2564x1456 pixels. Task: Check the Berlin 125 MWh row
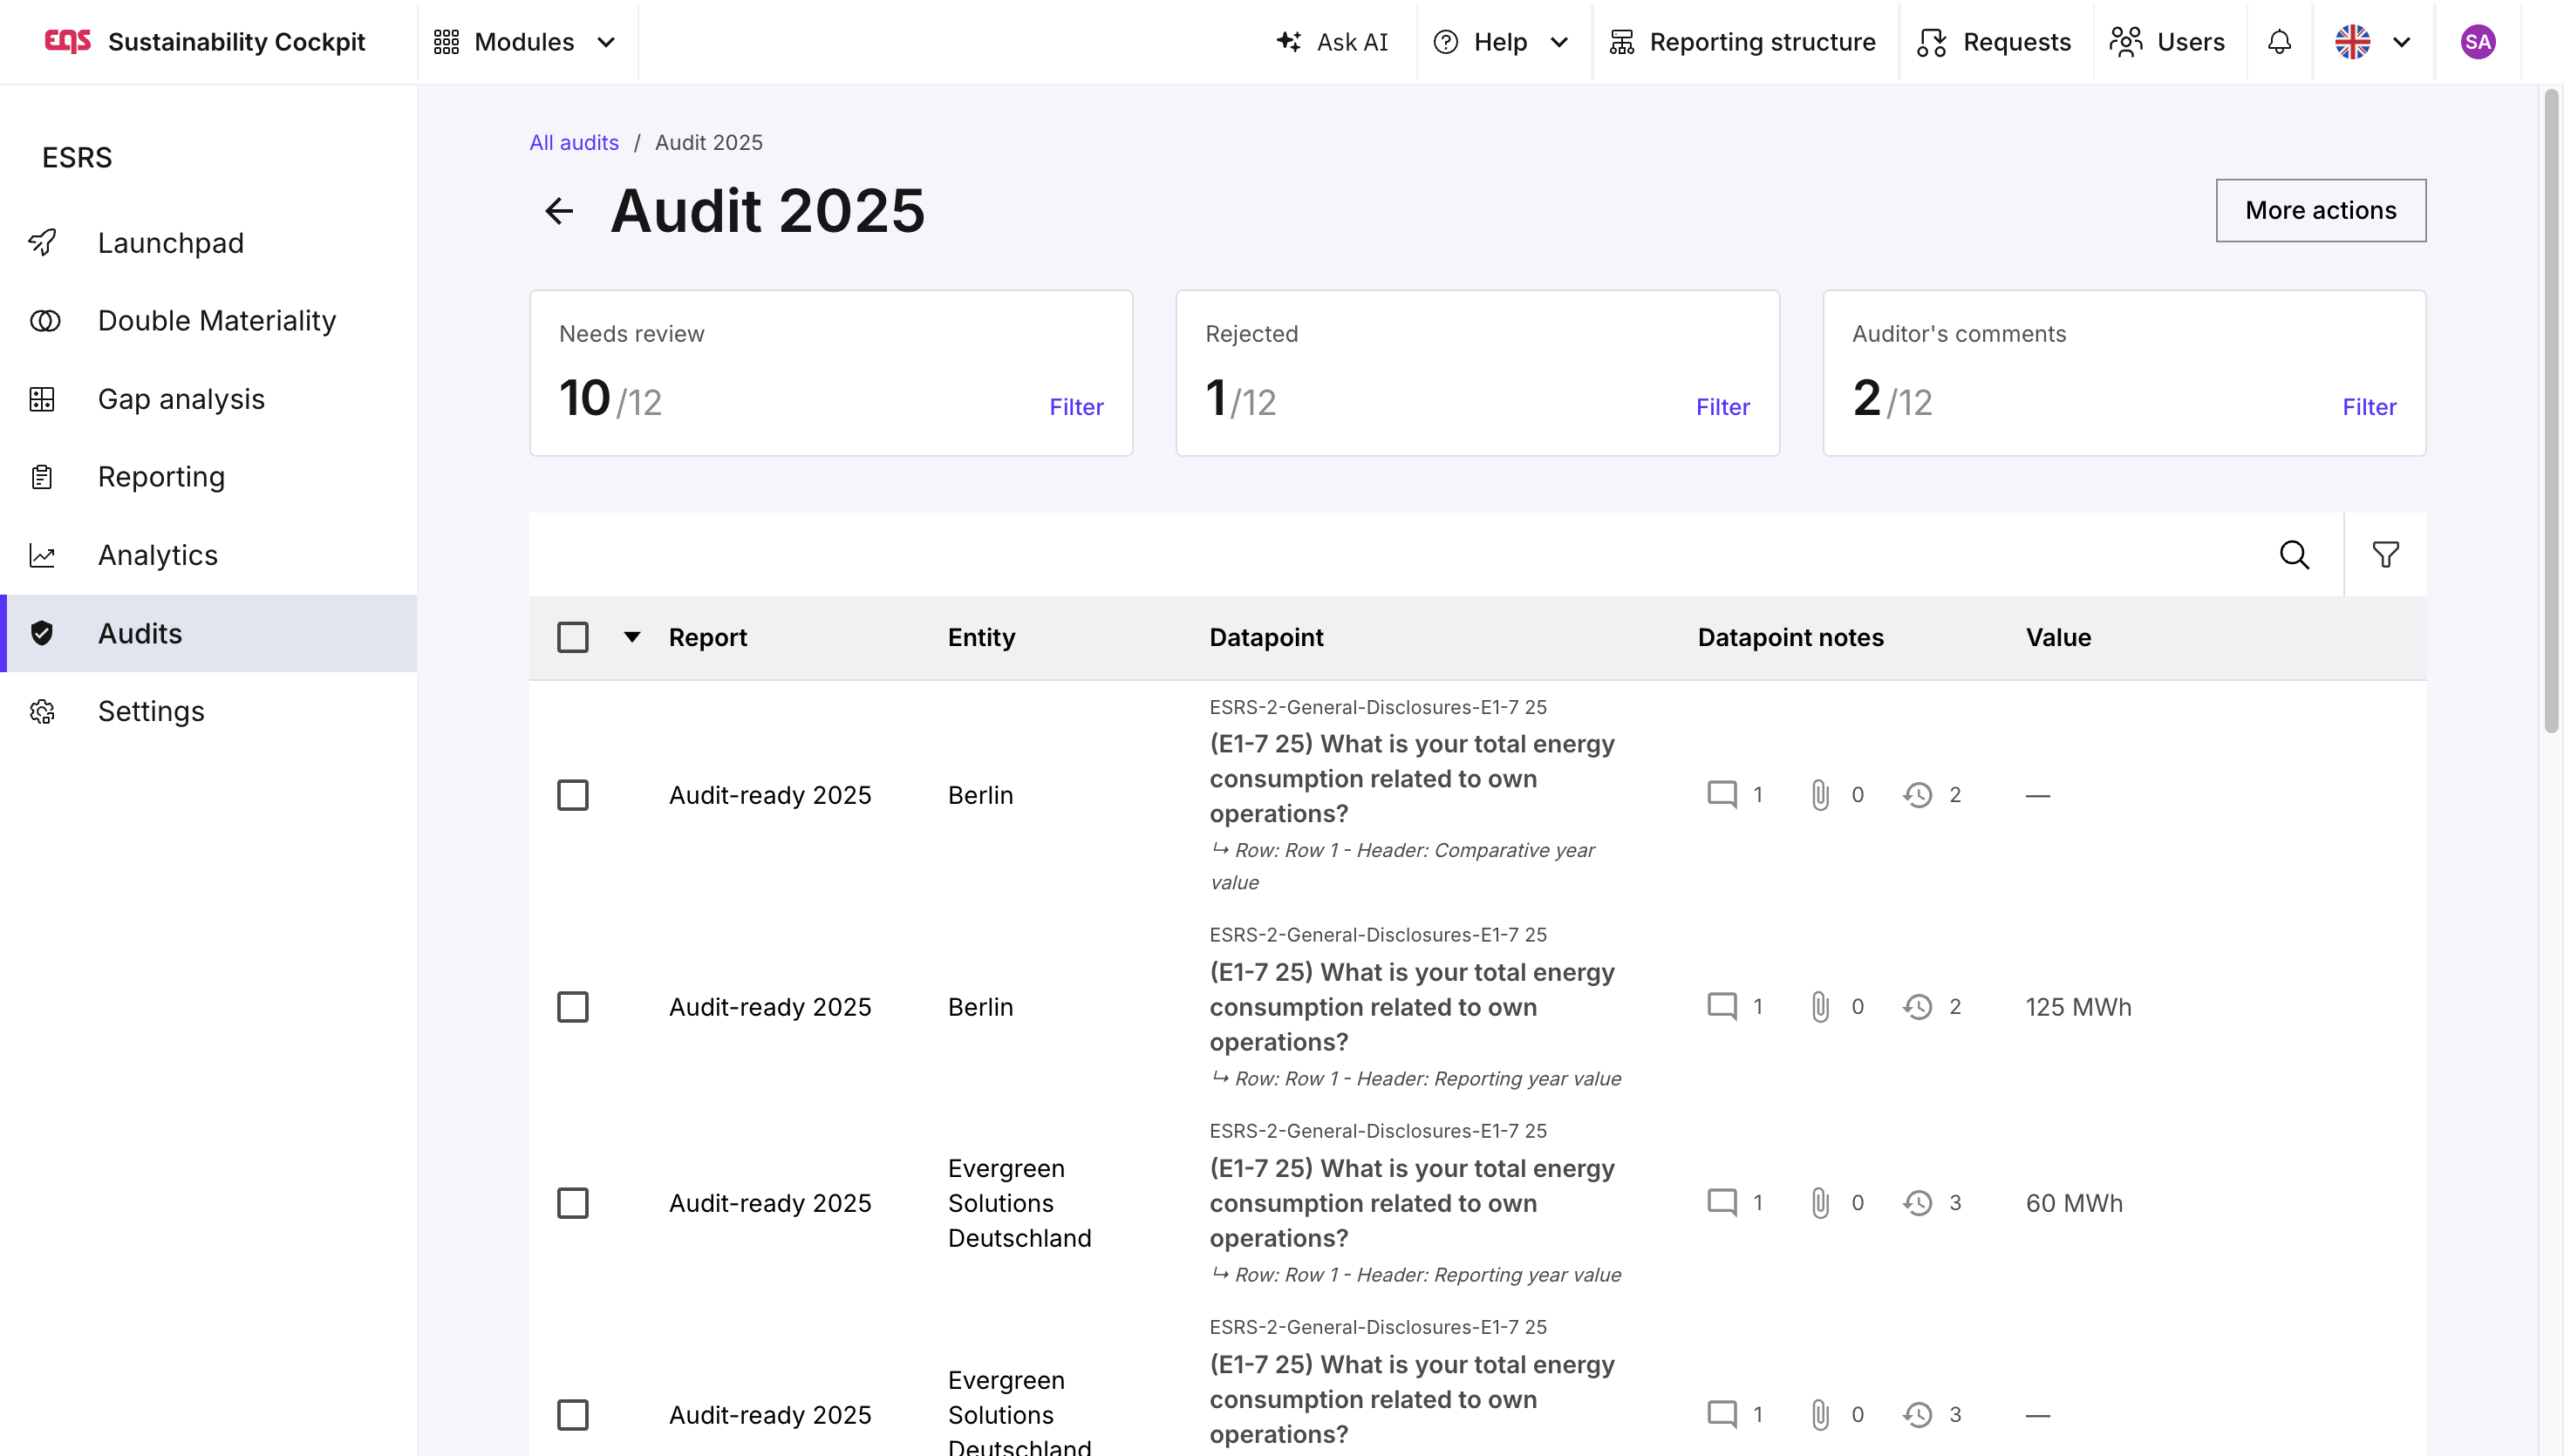click(x=572, y=1007)
